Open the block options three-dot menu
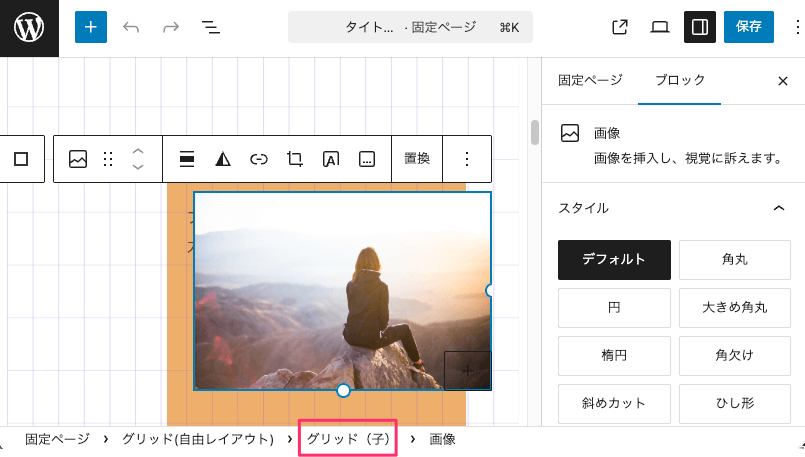Screen dimensions: 805x457 (x=466, y=159)
